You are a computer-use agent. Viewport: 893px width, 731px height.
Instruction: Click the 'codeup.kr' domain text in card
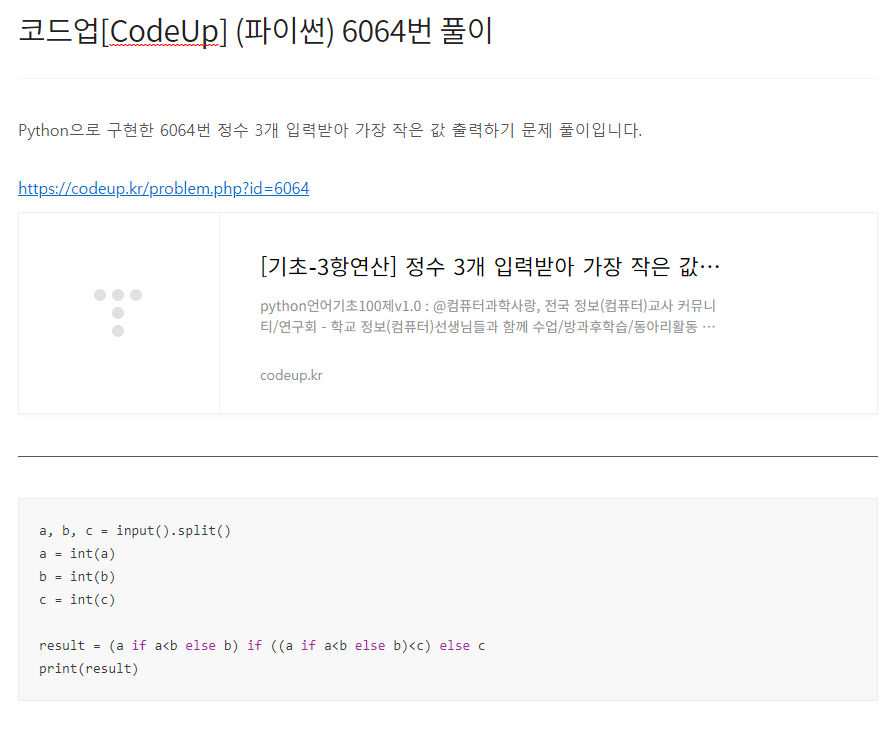[291, 376]
